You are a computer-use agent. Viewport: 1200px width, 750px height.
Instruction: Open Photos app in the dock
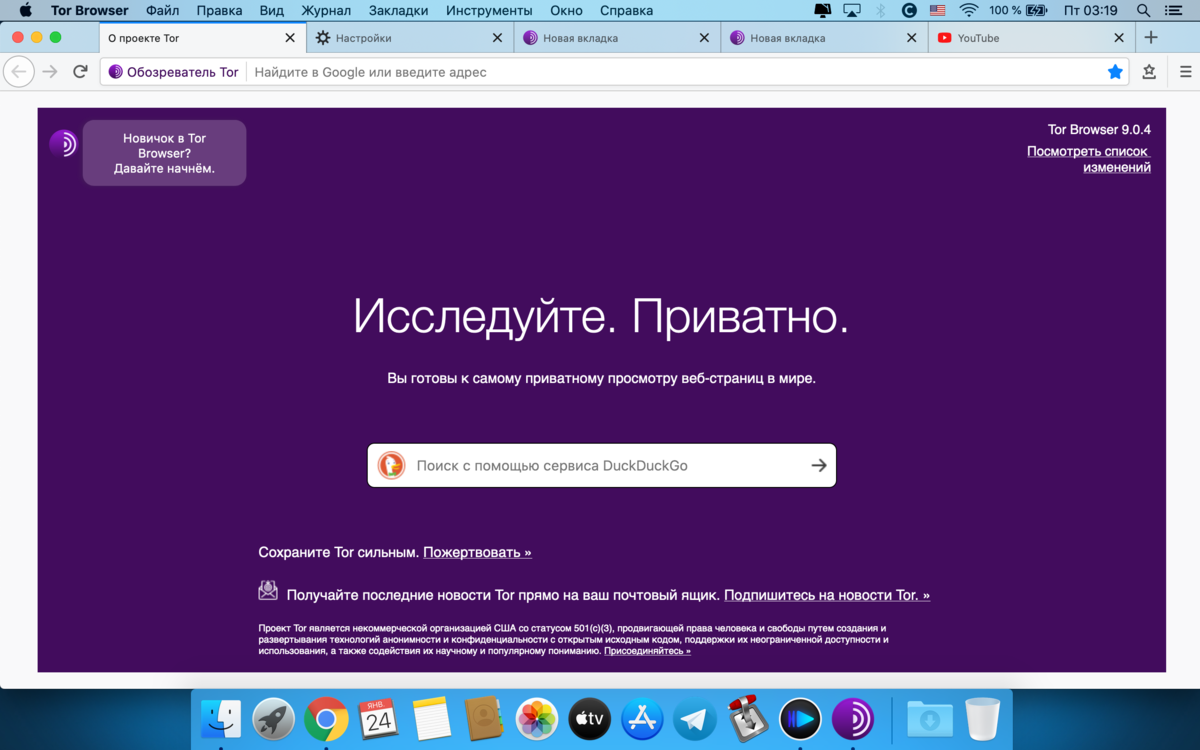click(x=537, y=718)
